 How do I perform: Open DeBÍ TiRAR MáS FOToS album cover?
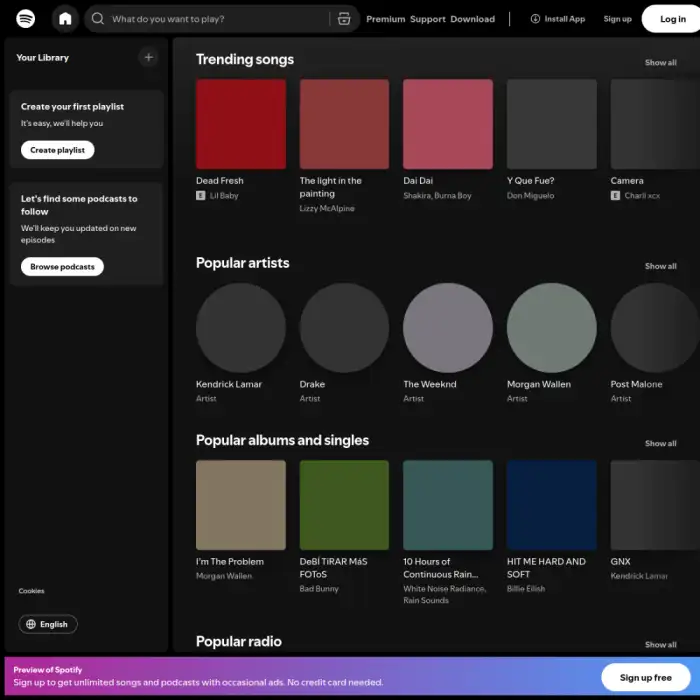pyautogui.click(x=344, y=505)
